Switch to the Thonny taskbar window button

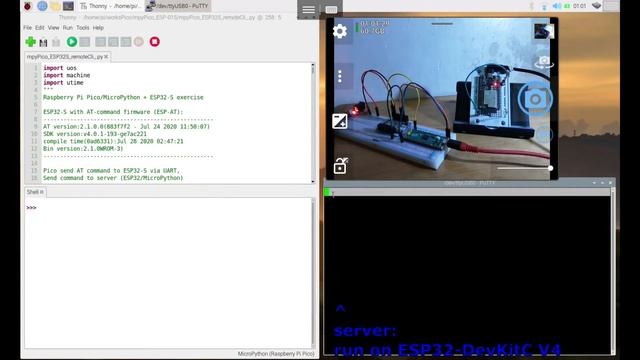pos(111,6)
